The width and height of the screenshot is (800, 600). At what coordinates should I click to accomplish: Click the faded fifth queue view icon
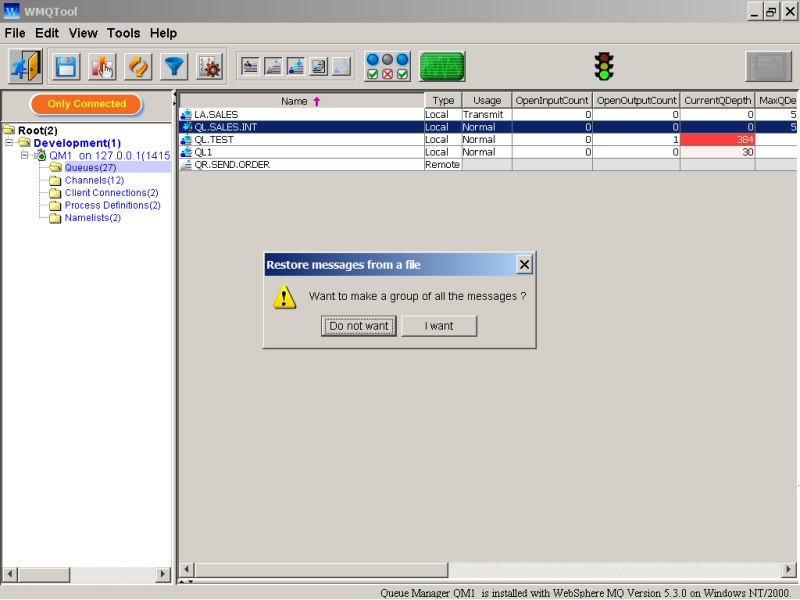pos(342,67)
